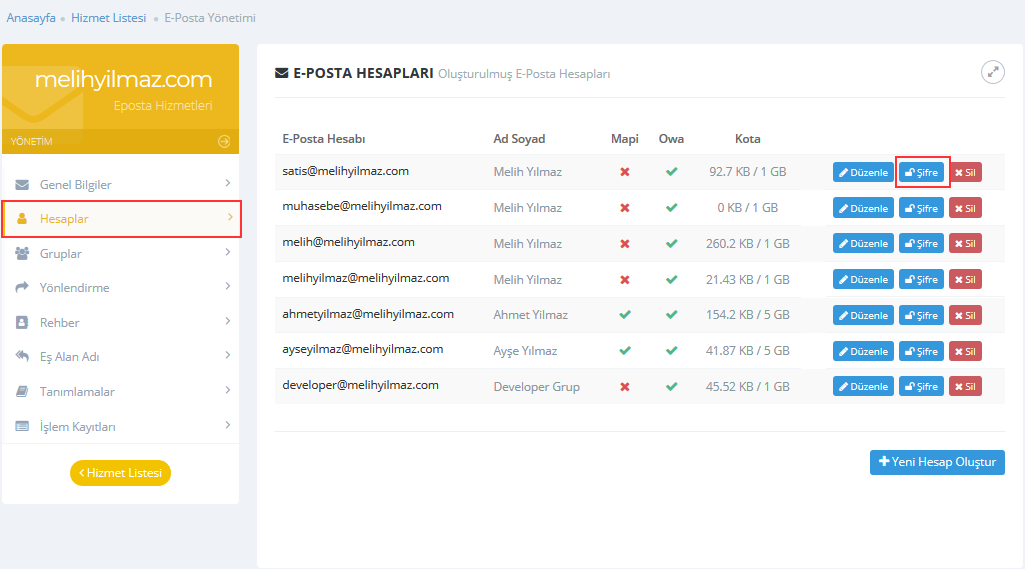Click Mapi red cross for satis@melihyilmaz.com
The image size is (1025, 569).
[625, 172]
